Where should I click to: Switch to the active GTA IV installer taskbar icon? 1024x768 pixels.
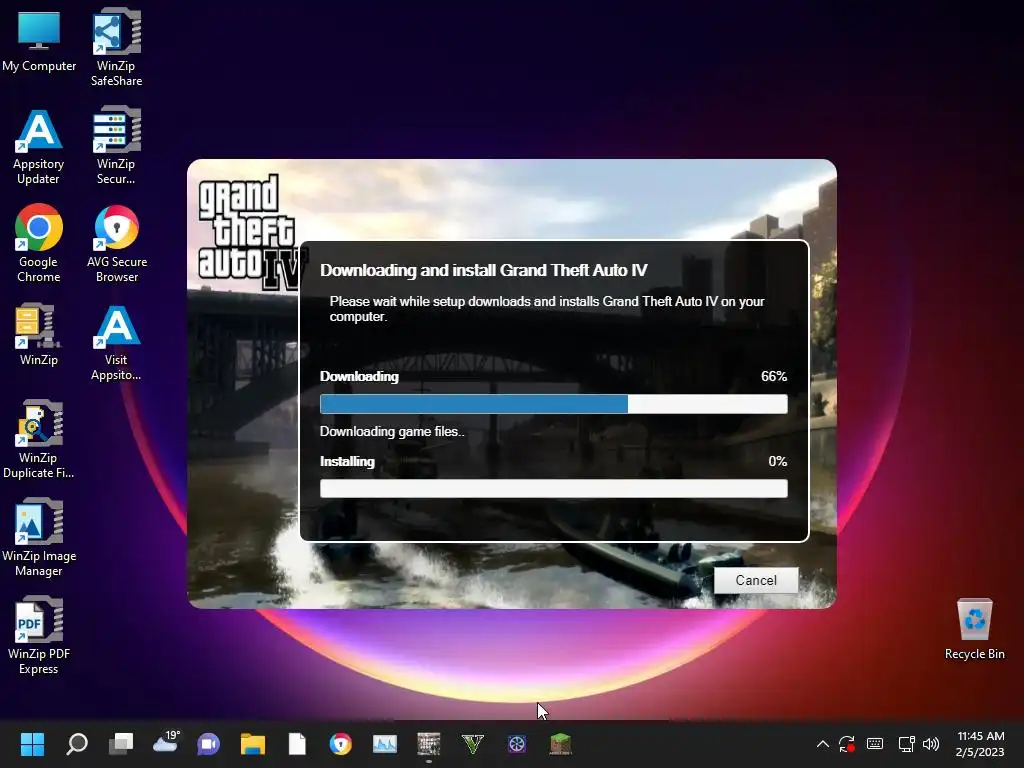tap(429, 744)
